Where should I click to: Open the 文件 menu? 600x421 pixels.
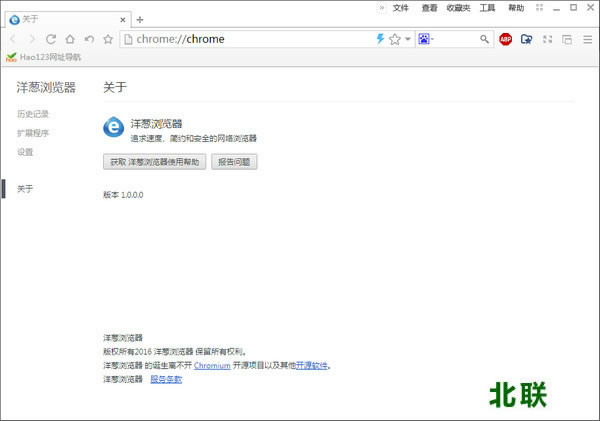point(401,7)
